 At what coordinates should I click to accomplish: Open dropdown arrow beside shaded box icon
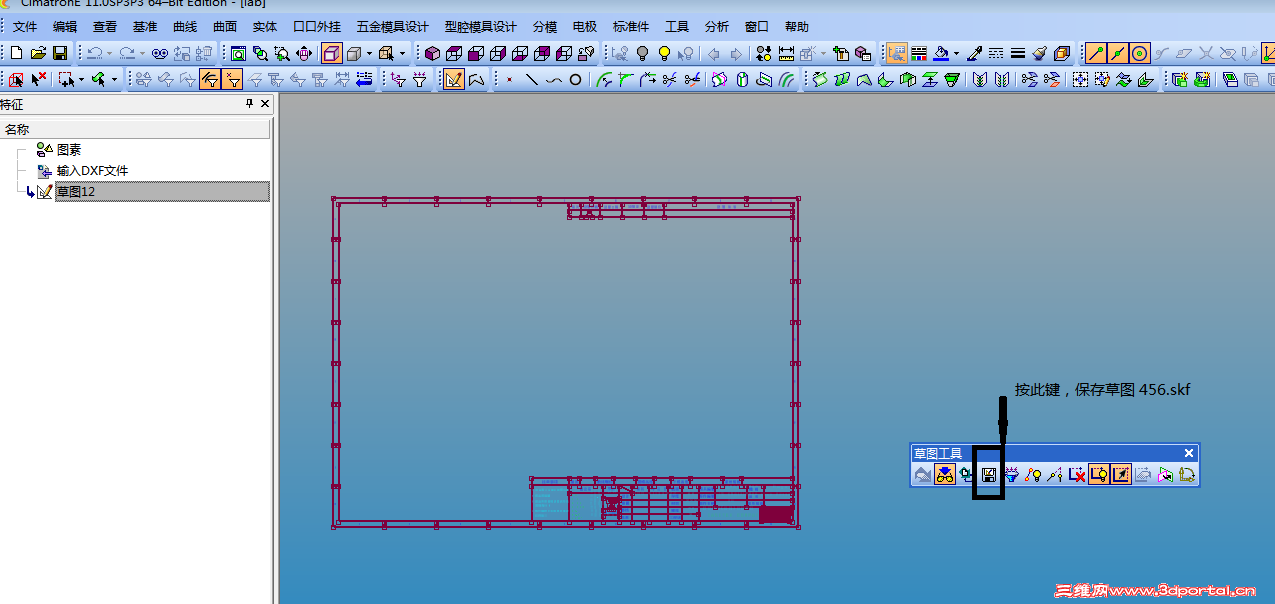(x=369, y=53)
